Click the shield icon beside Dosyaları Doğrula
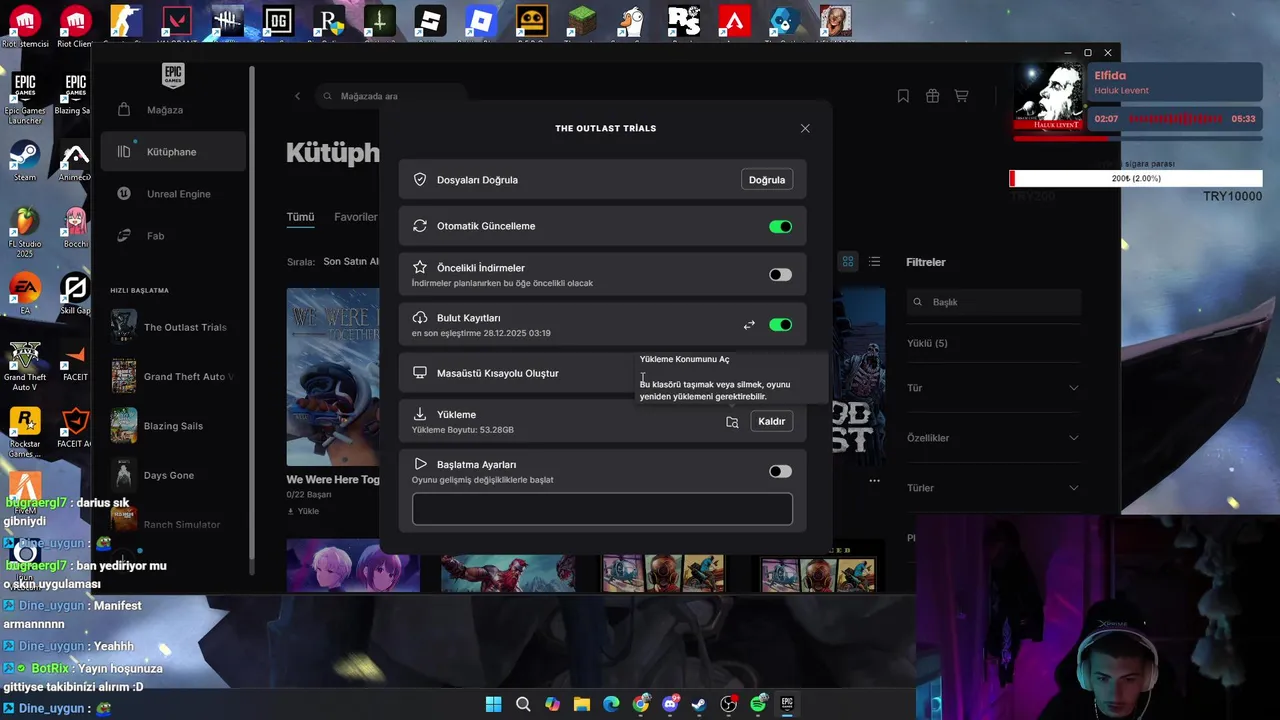 point(420,180)
